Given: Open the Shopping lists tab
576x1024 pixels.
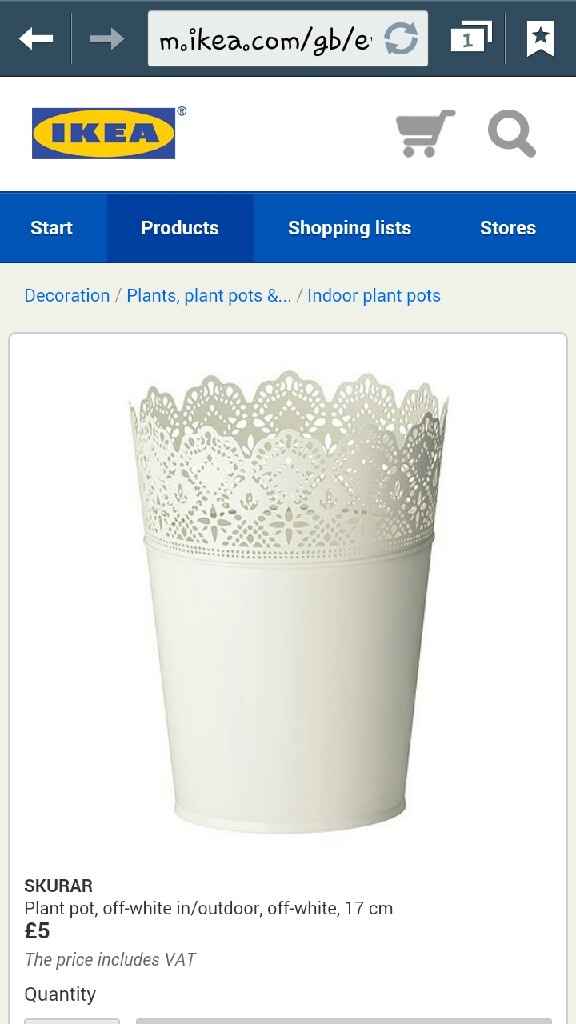Looking at the screenshot, I should pos(349,227).
